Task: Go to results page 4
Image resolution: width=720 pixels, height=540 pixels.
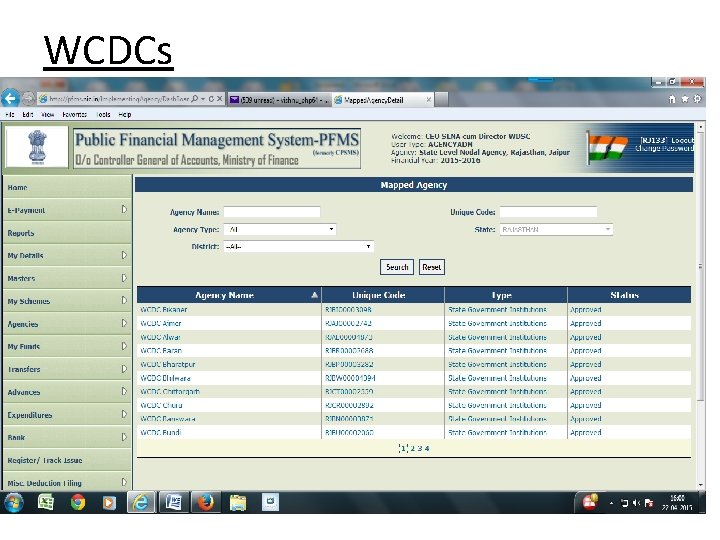Action: click(427, 448)
